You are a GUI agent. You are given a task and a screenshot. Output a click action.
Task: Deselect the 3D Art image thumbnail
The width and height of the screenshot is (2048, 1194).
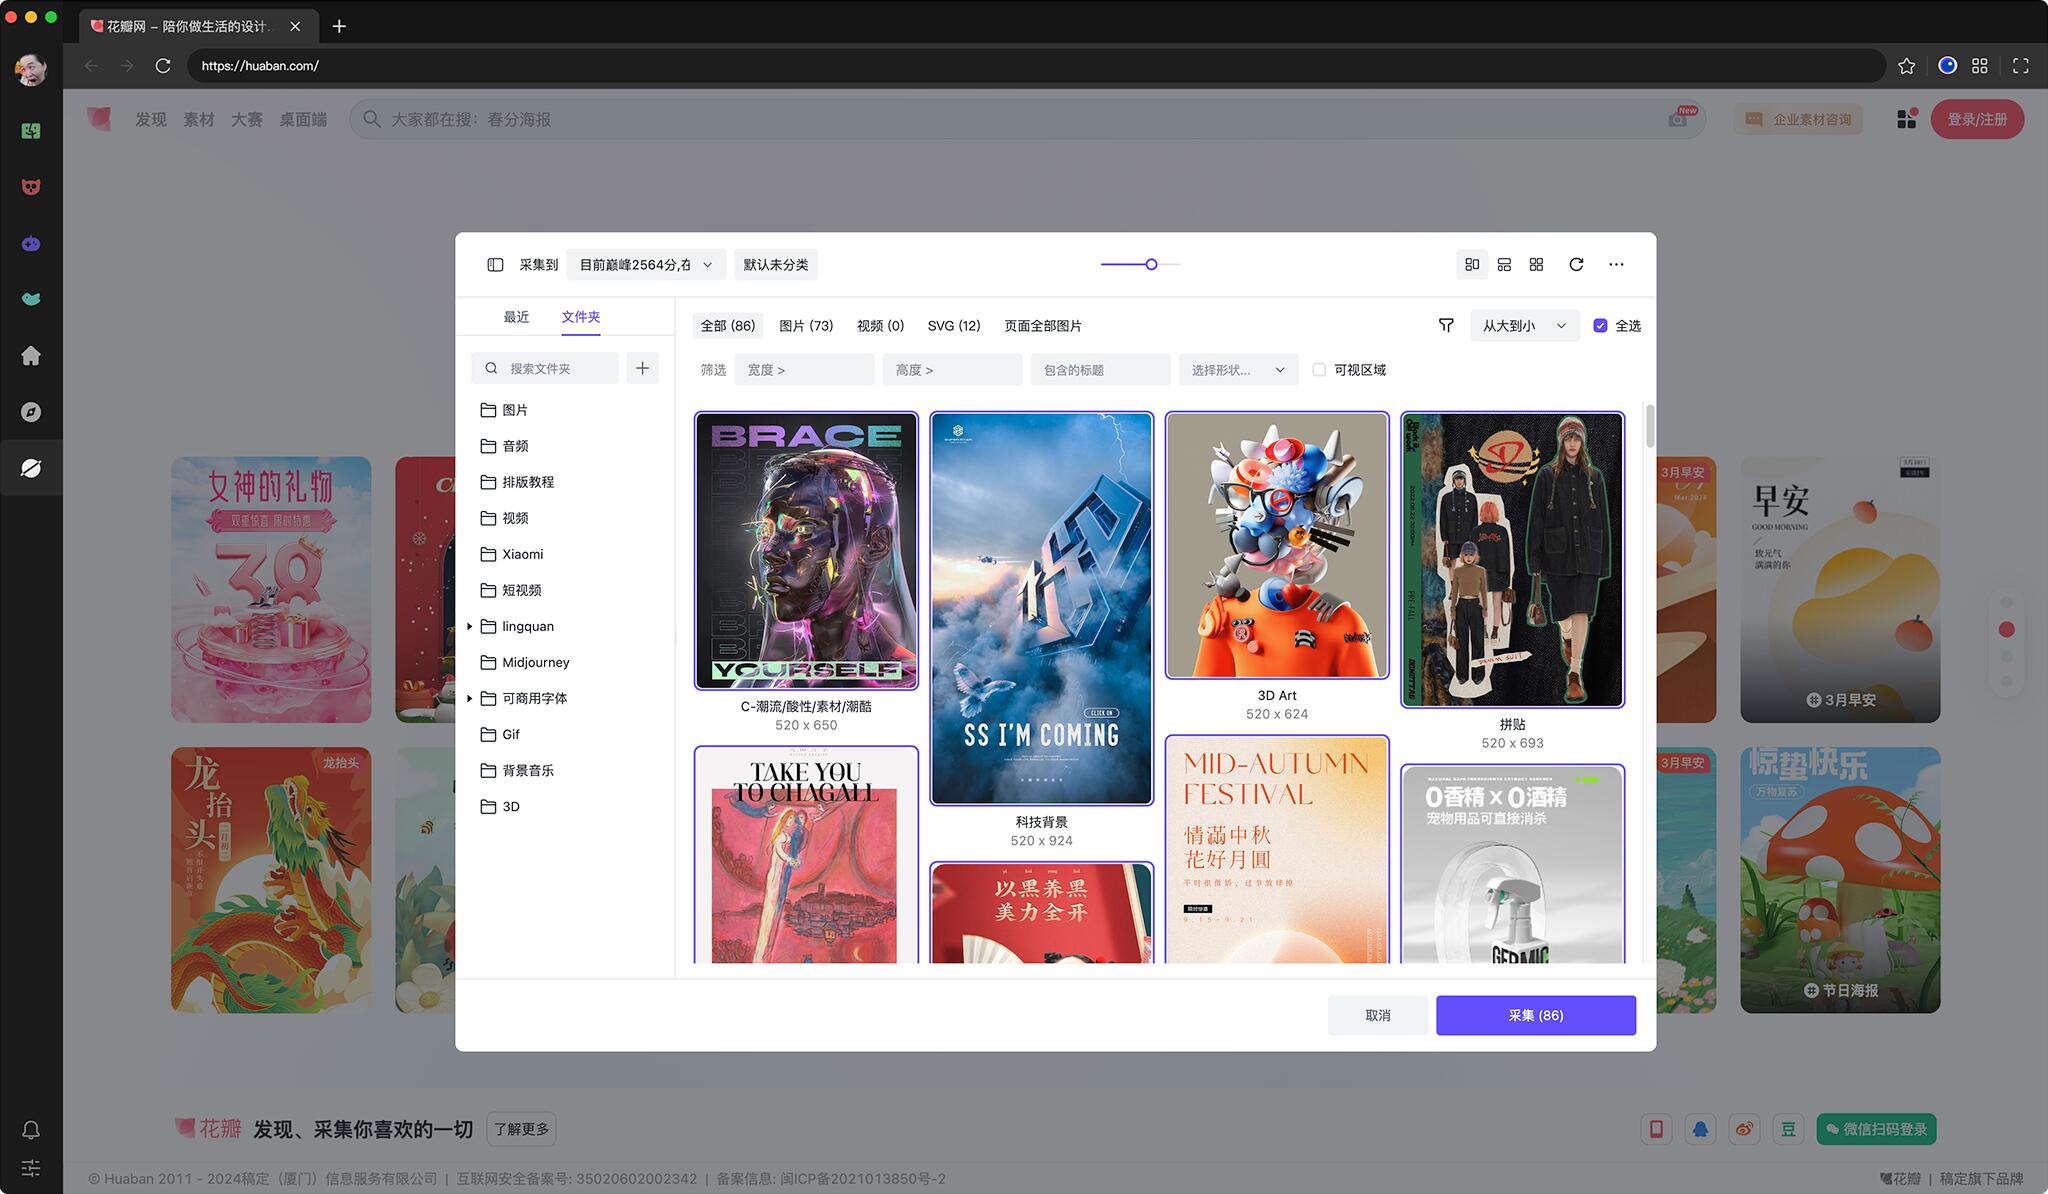coord(1277,545)
